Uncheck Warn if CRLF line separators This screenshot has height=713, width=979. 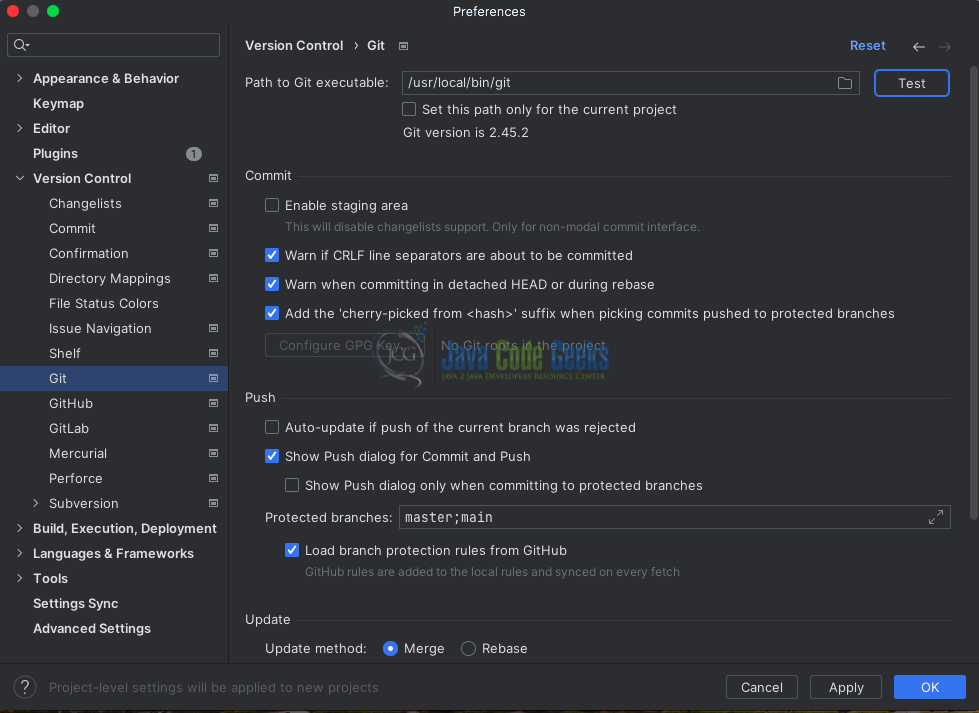[x=272, y=255]
